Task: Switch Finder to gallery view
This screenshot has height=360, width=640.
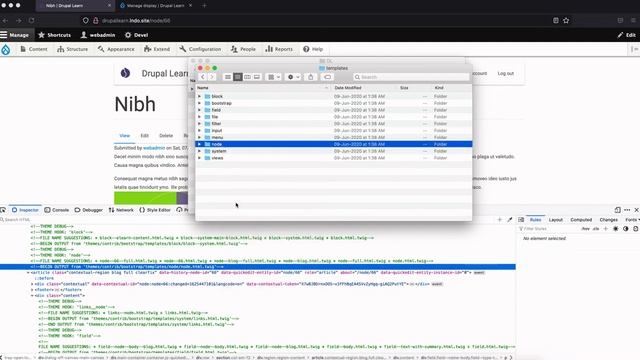Action: click(x=257, y=77)
